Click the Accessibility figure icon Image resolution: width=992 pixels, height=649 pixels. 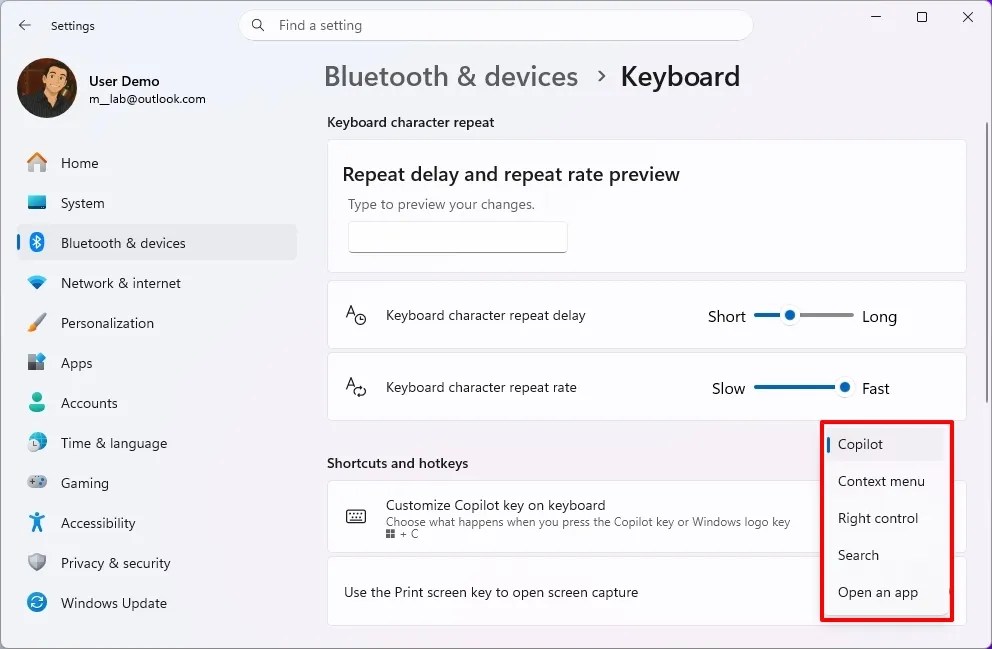pos(37,522)
